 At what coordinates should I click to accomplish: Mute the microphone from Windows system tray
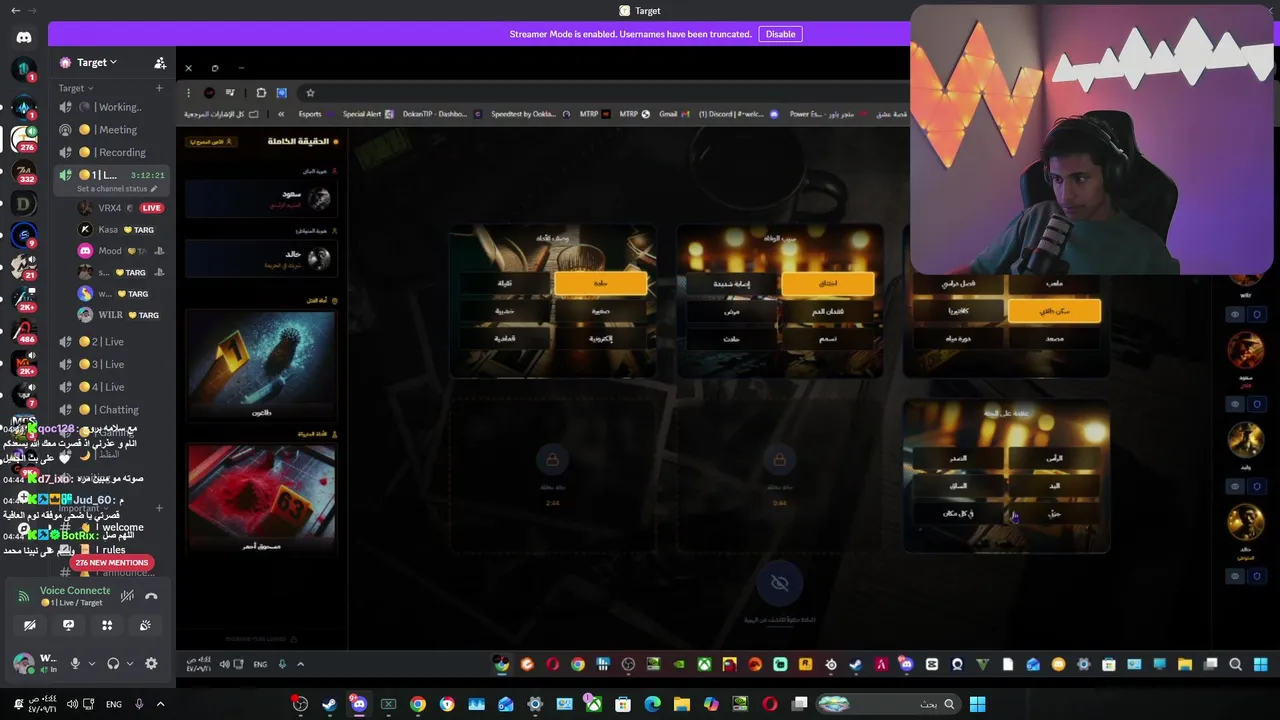[139, 704]
